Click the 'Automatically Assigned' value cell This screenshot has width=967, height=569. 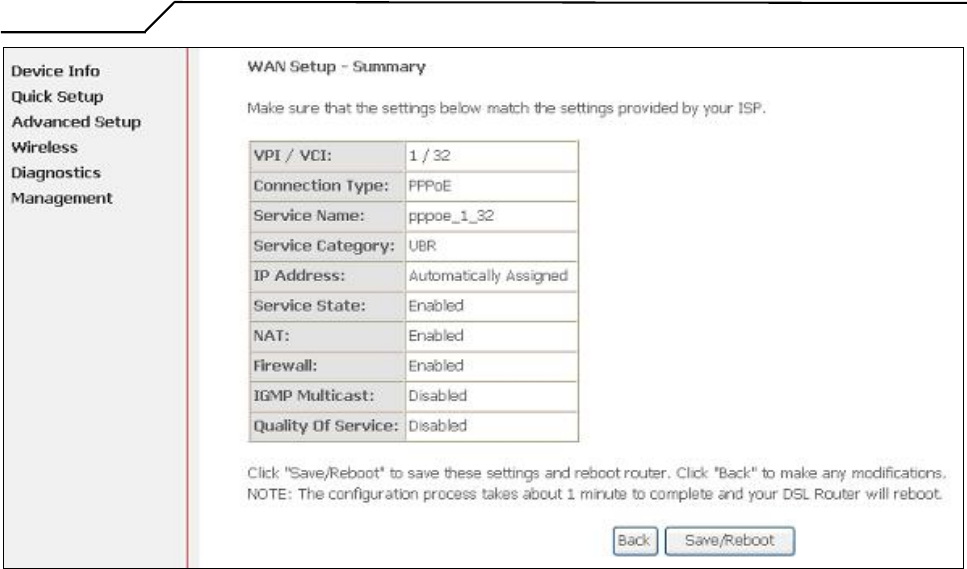[x=492, y=276]
